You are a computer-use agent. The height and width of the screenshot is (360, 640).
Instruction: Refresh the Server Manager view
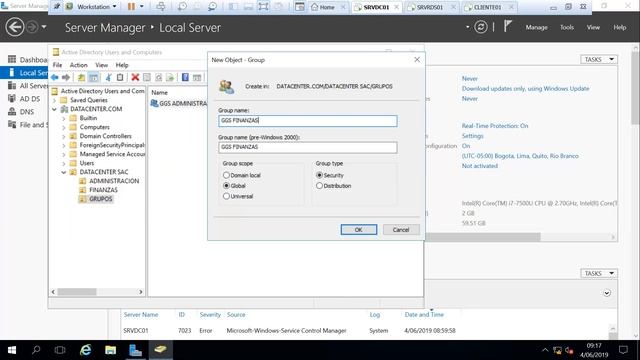pos(481,27)
